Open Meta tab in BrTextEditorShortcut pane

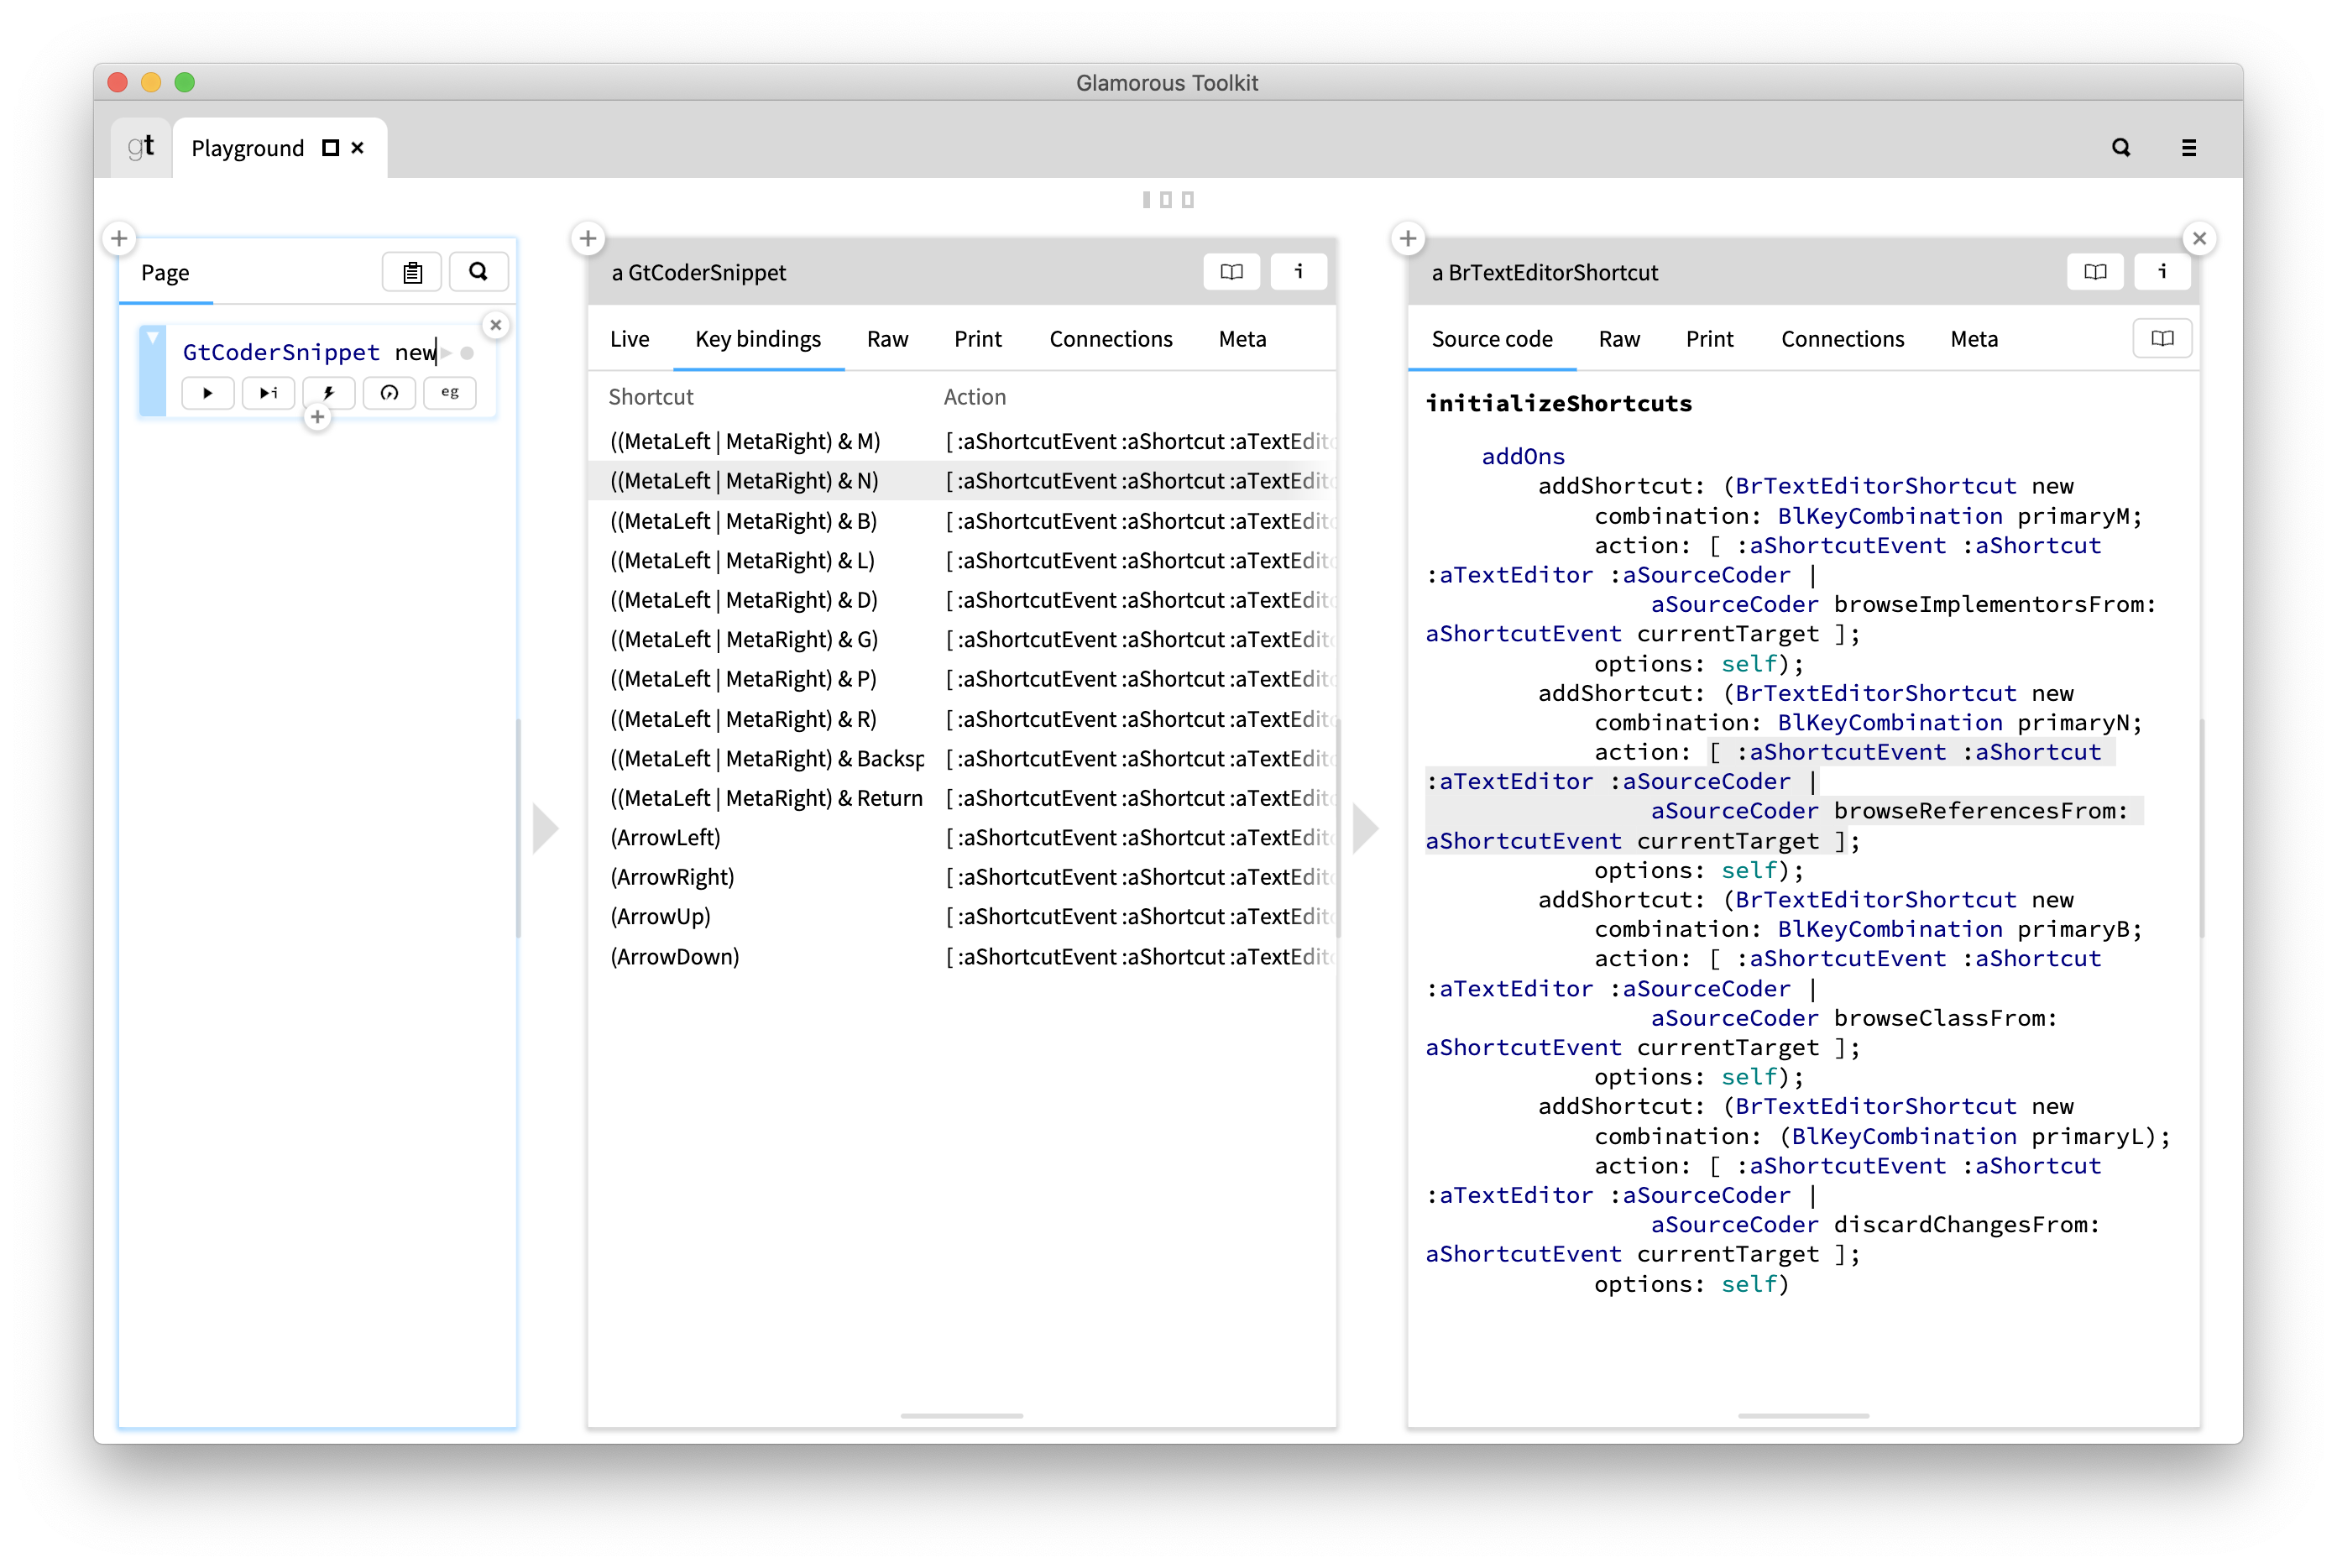click(1974, 339)
